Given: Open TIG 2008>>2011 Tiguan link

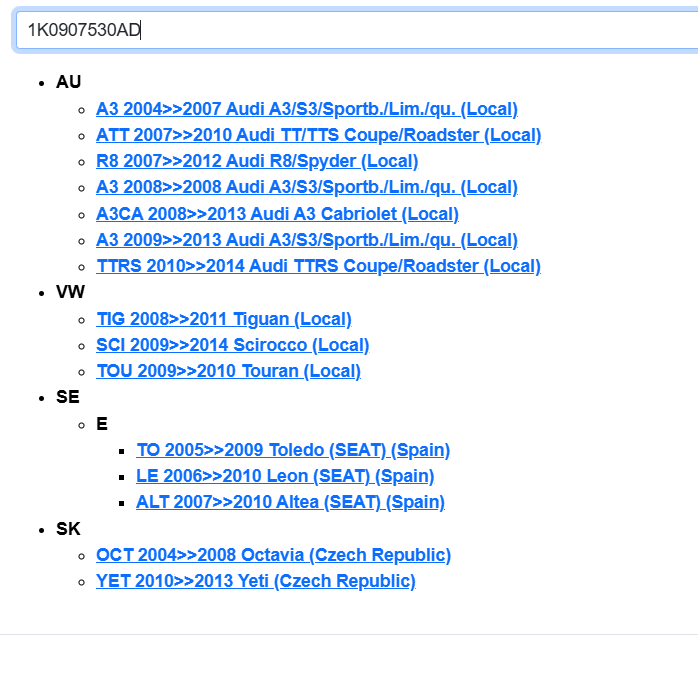Looking at the screenshot, I should click(x=223, y=319).
